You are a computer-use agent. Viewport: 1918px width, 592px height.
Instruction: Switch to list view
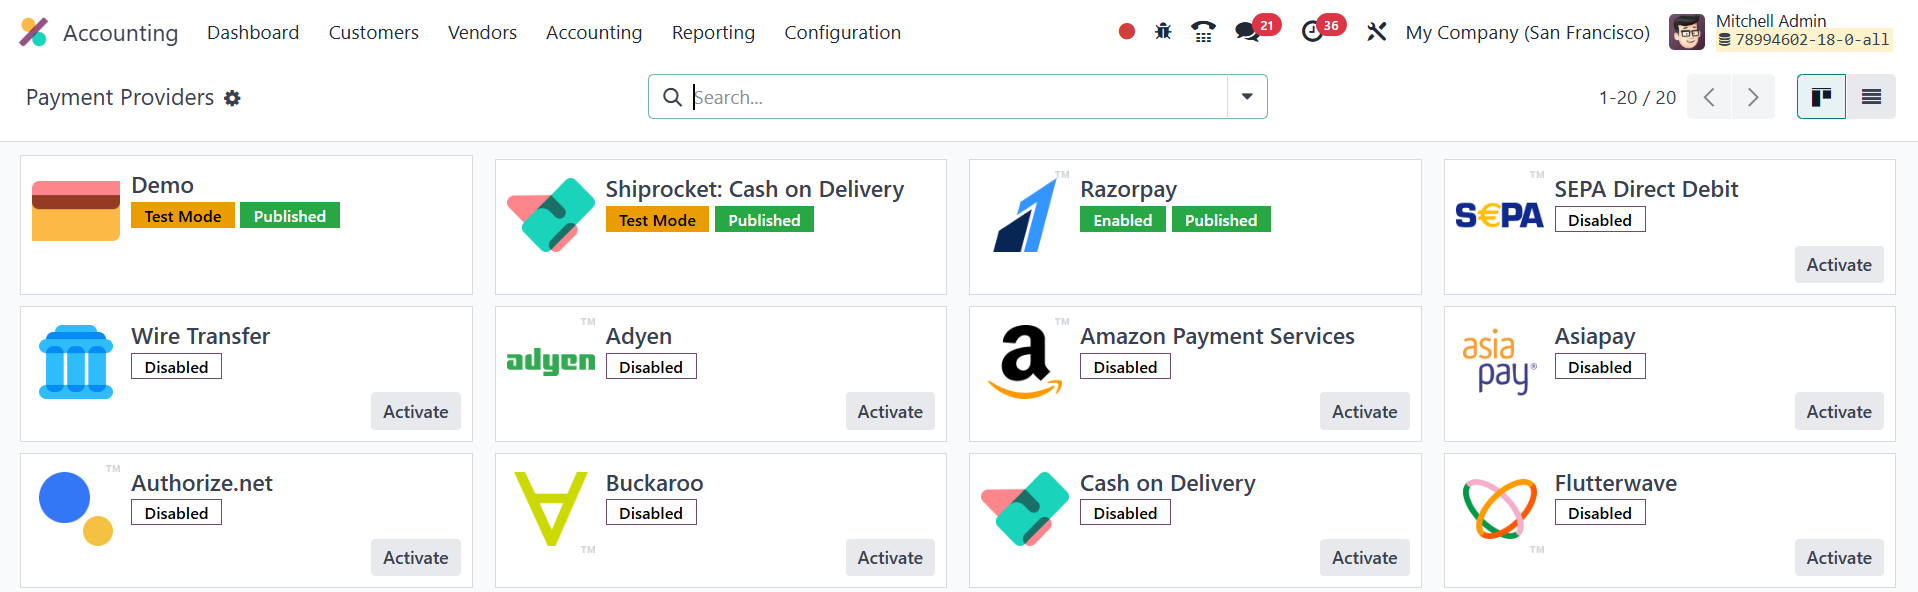click(1871, 97)
